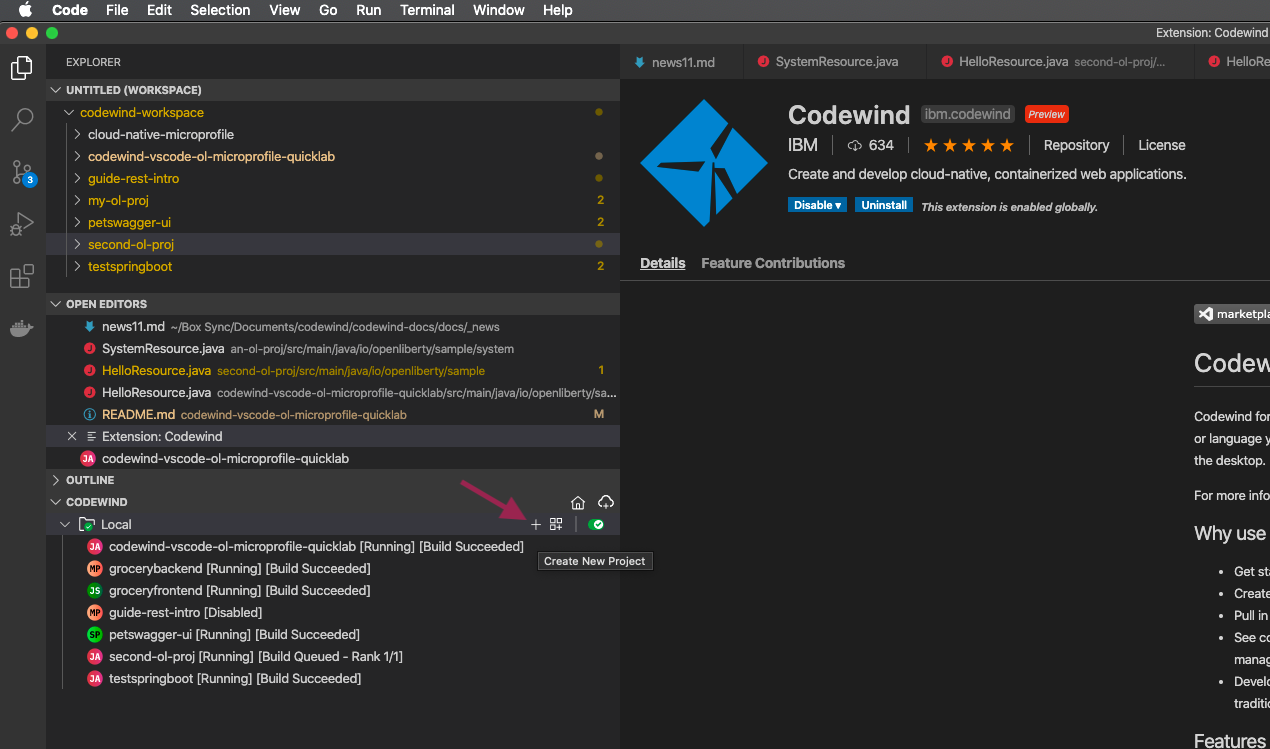Click the info icon beside README.md
The image size is (1270, 749).
pyautogui.click(x=90, y=414)
